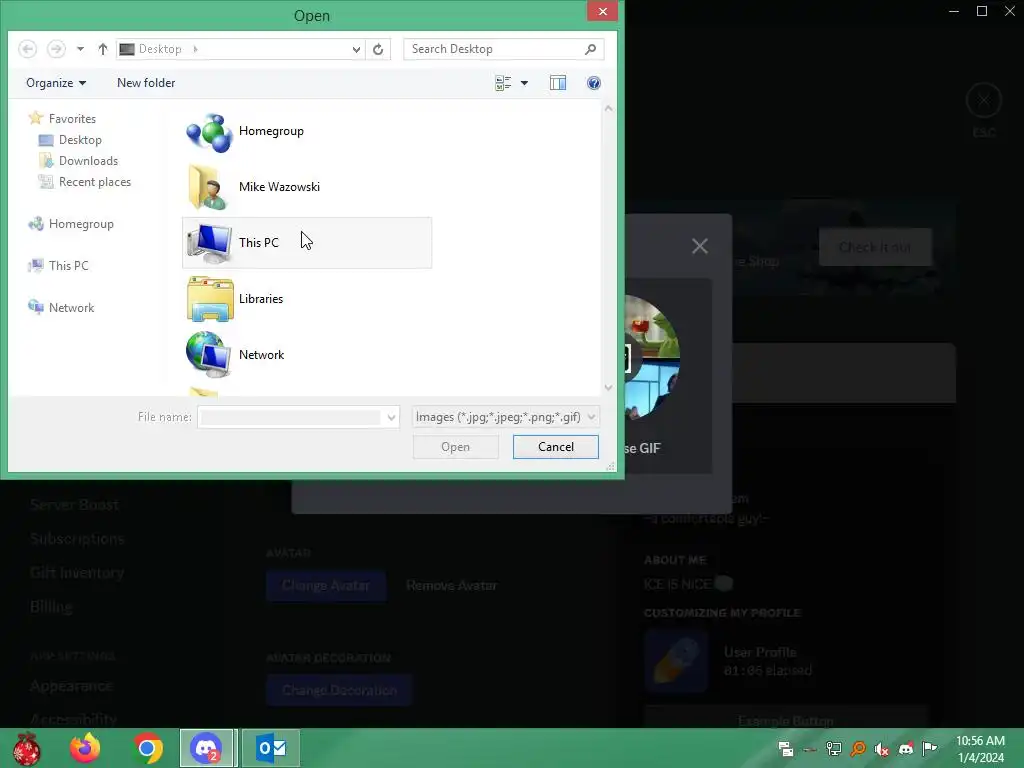Go back using the Back arrow
This screenshot has height=768, width=1024.
[x=27, y=49]
